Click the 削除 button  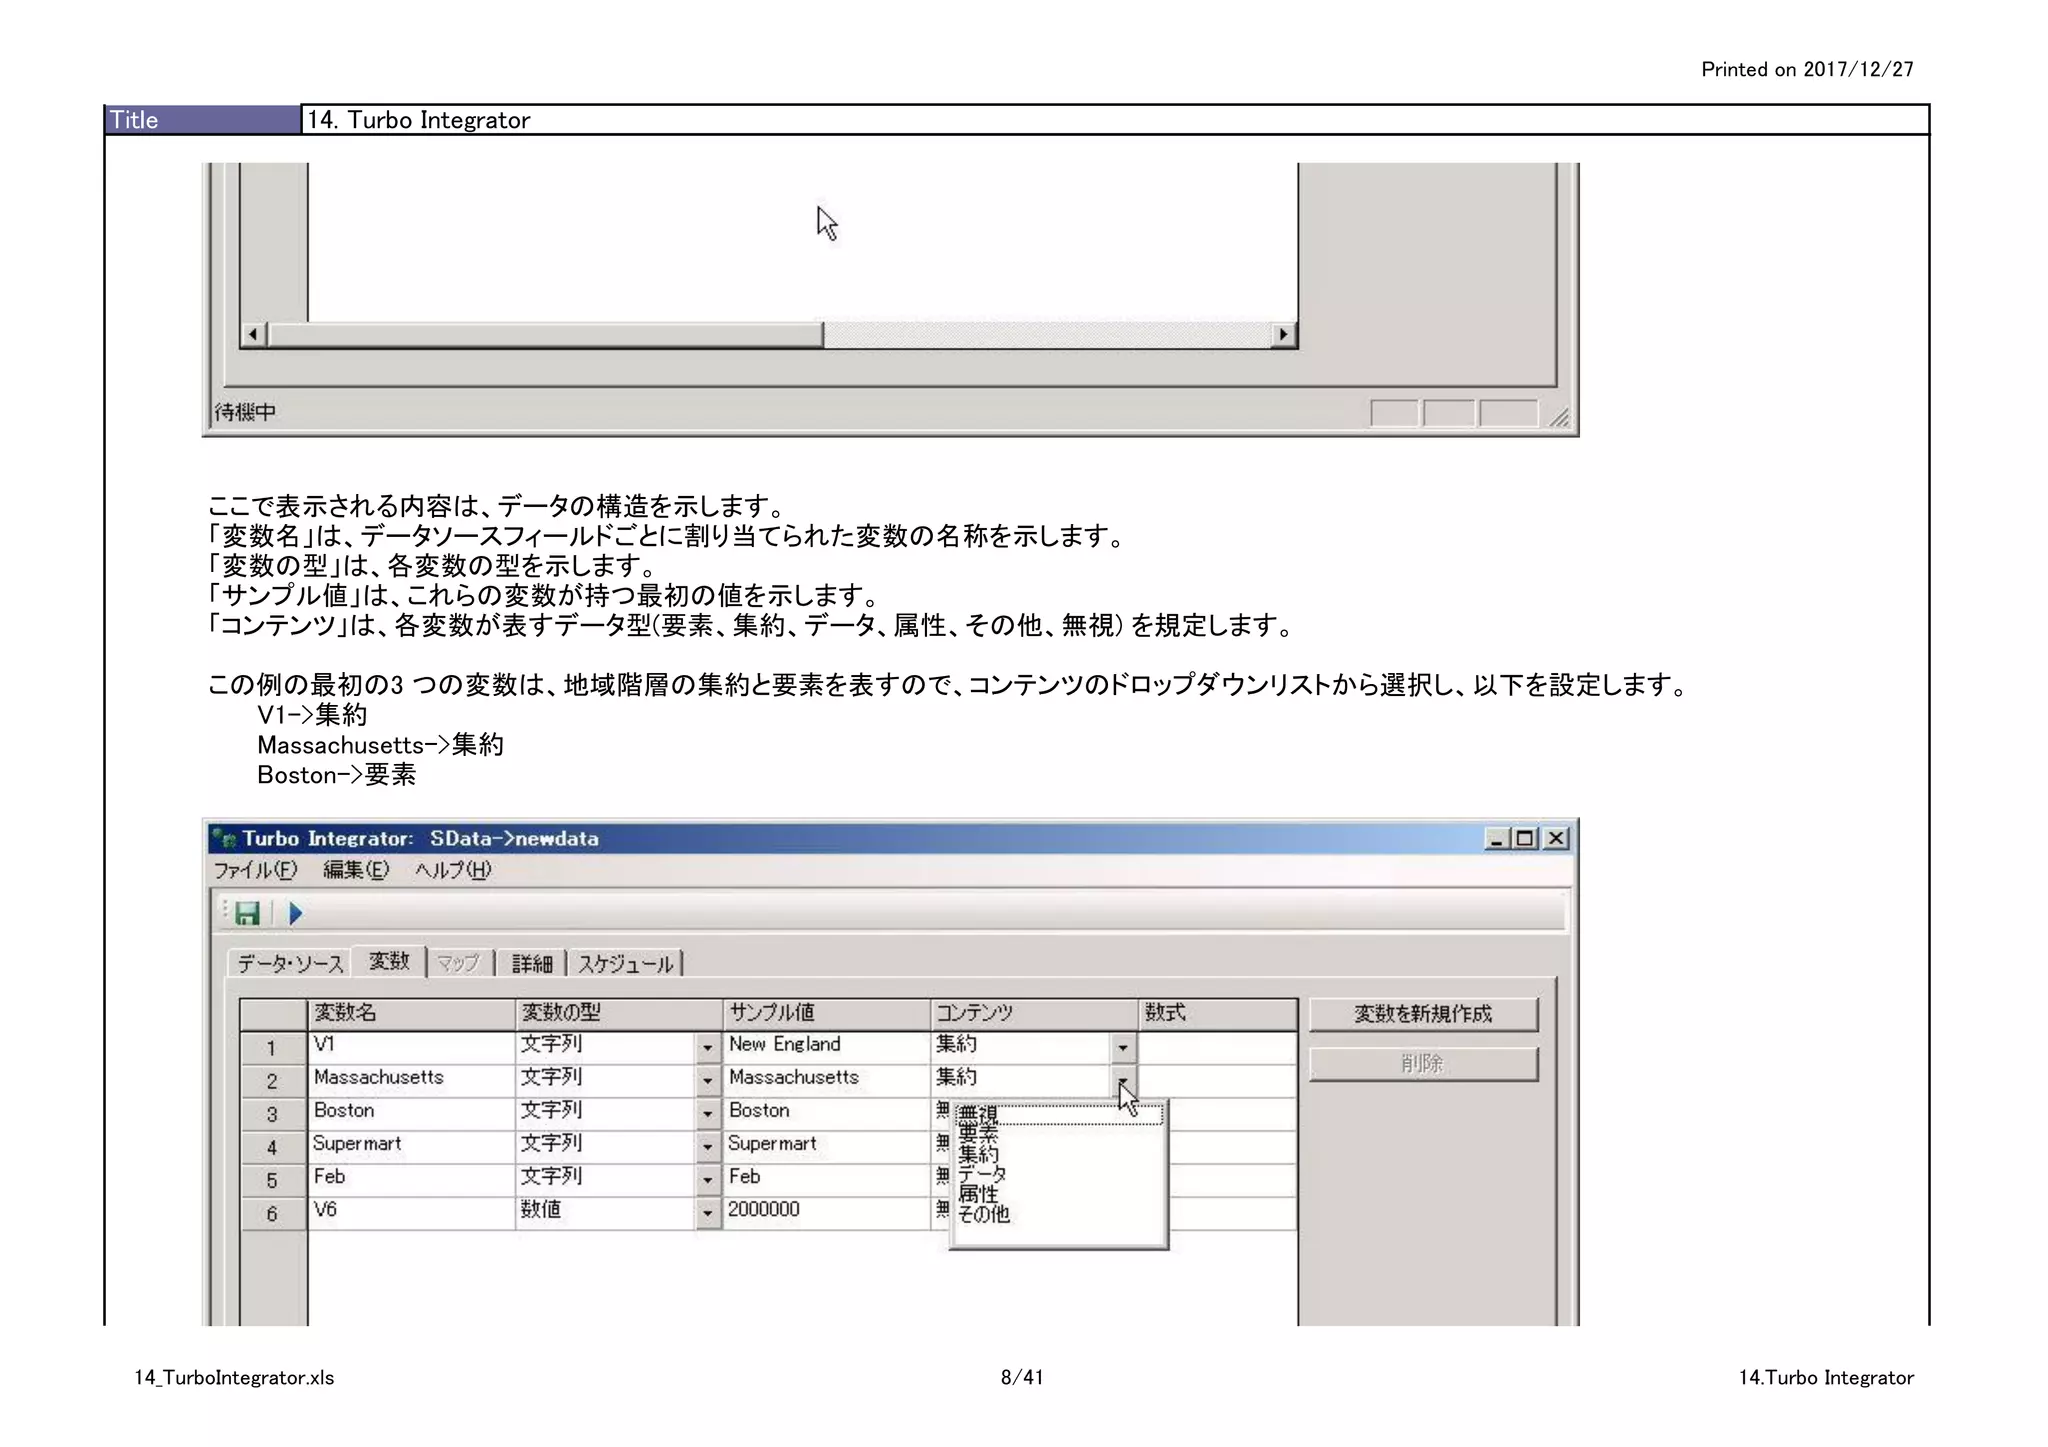tap(1423, 1064)
